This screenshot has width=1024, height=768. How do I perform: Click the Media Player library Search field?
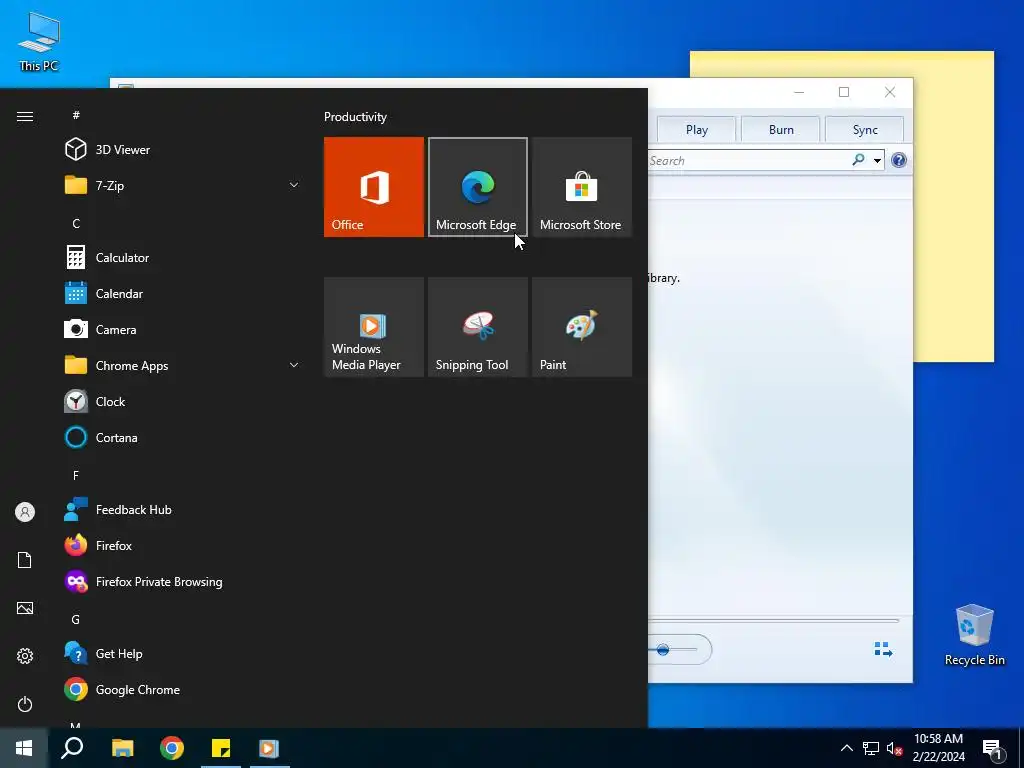pyautogui.click(x=748, y=161)
